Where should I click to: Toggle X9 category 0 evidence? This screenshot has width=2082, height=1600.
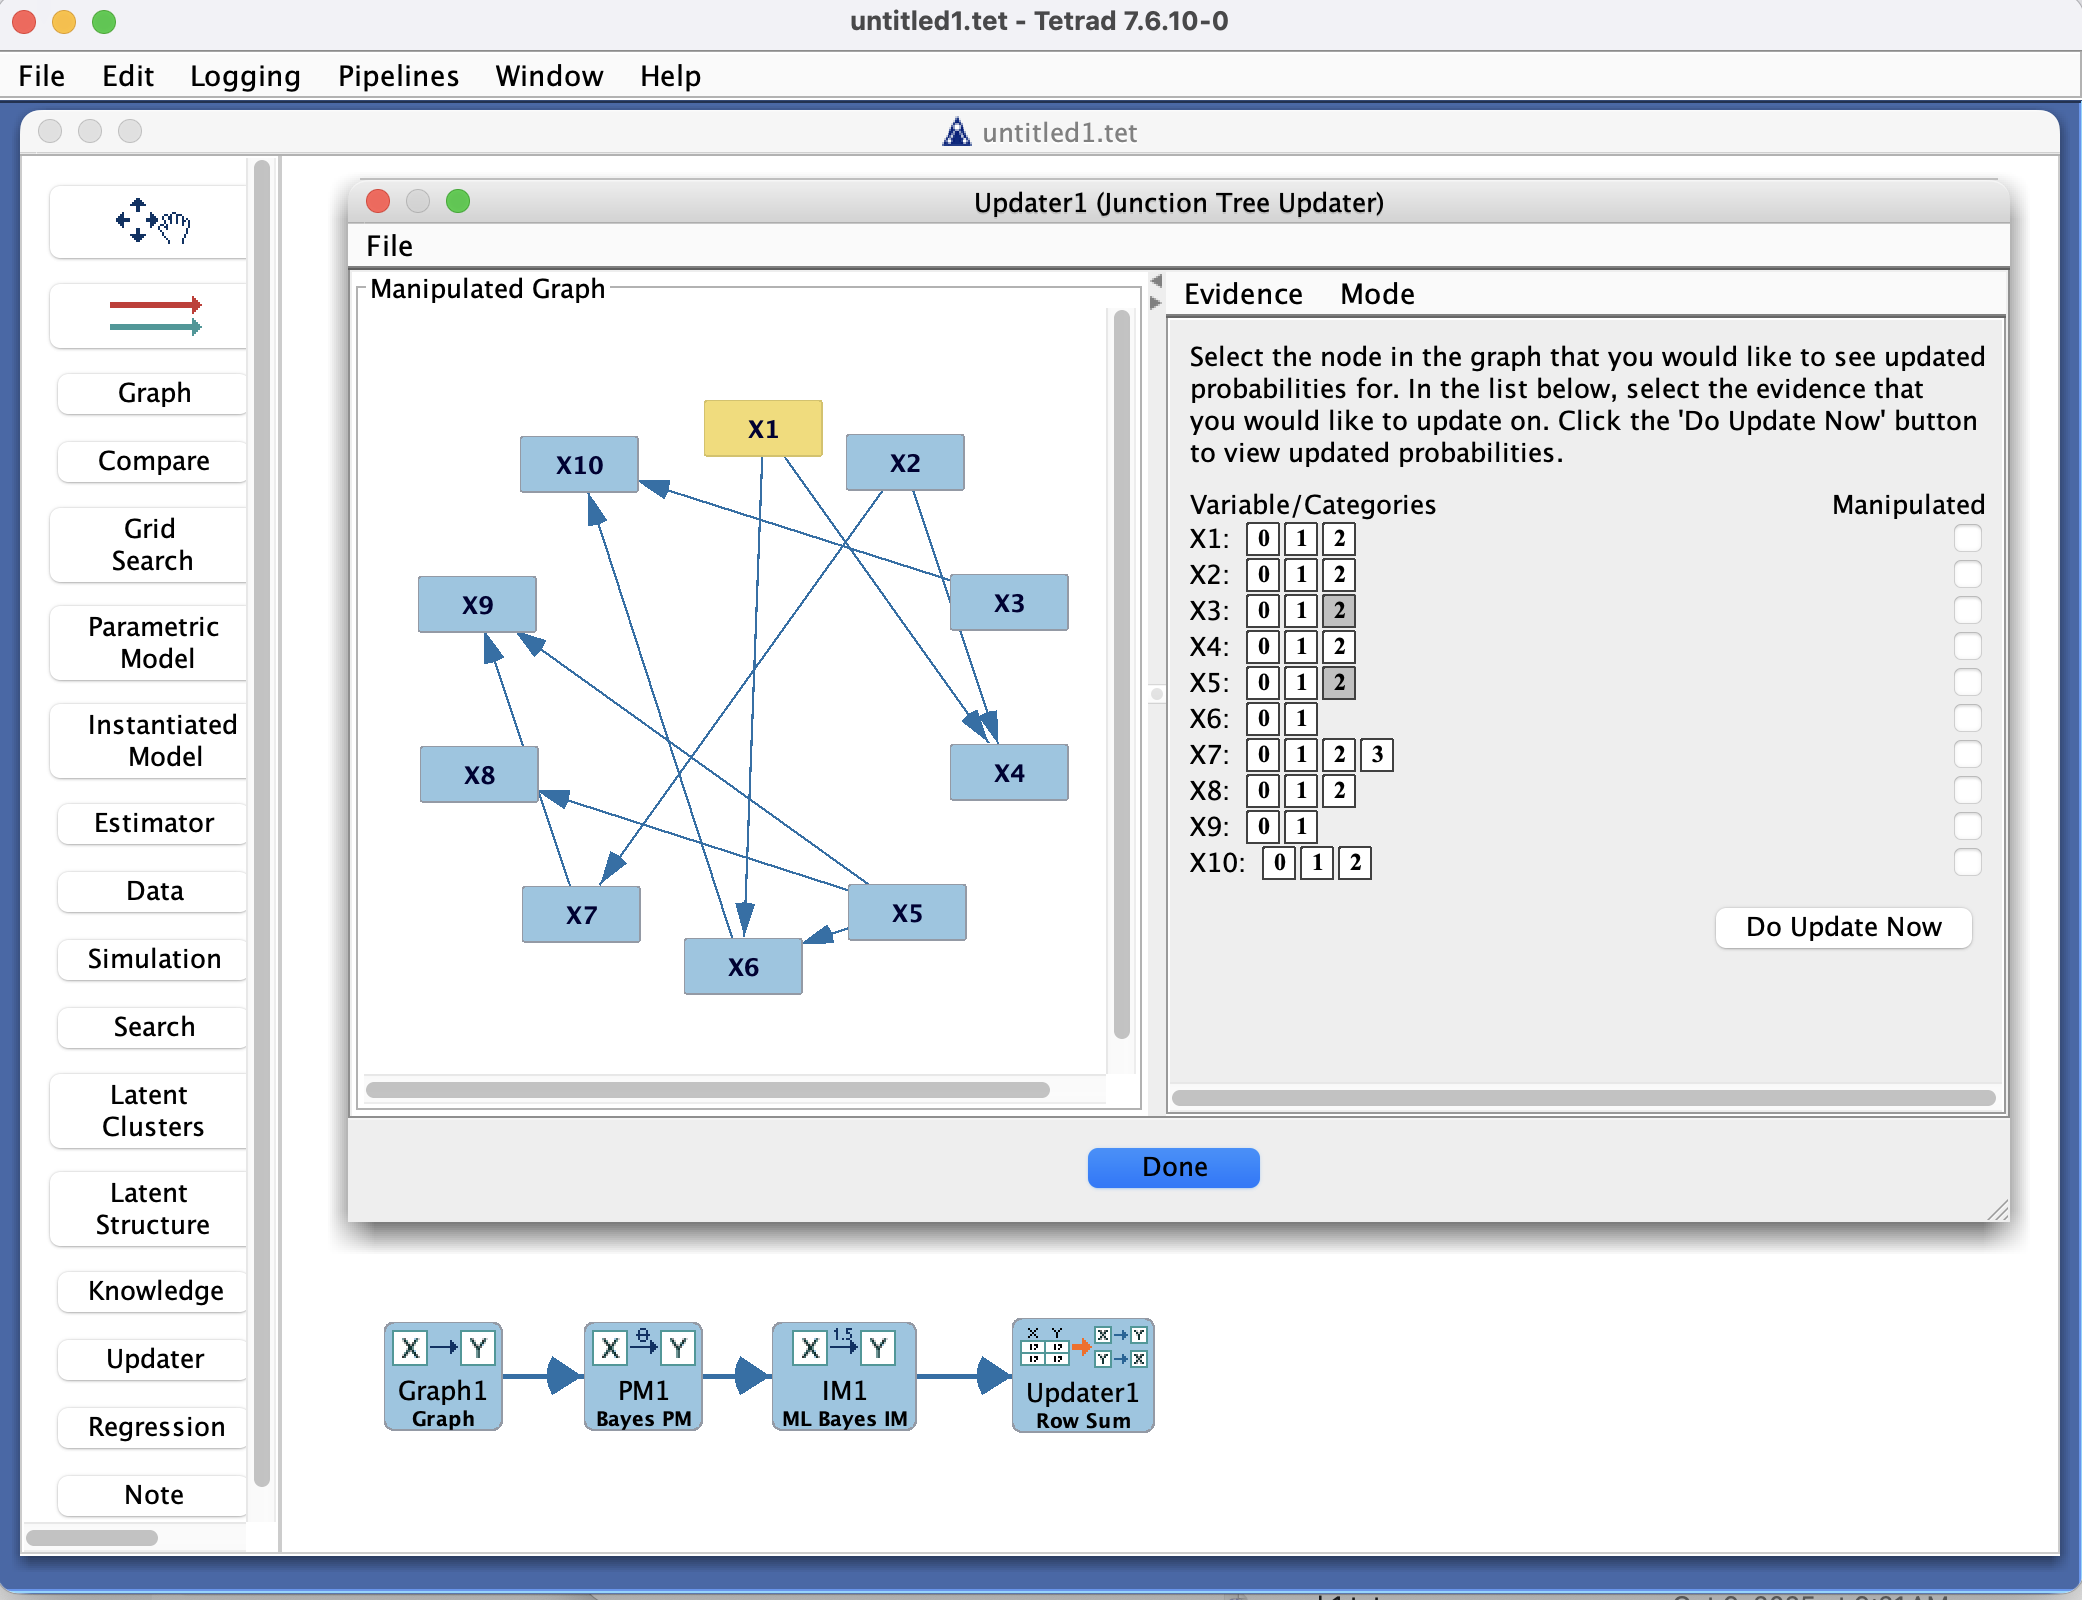1263,826
